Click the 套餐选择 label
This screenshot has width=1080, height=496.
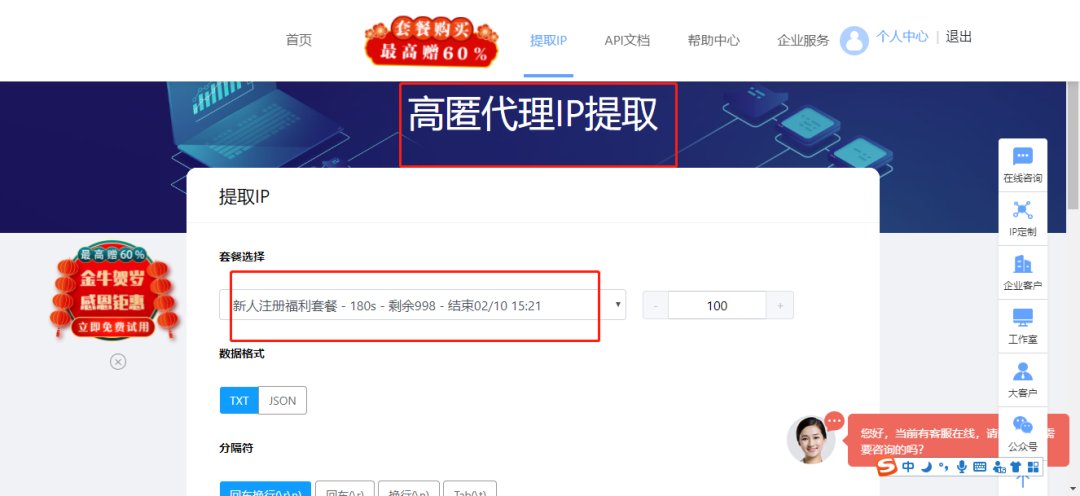tap(242, 257)
